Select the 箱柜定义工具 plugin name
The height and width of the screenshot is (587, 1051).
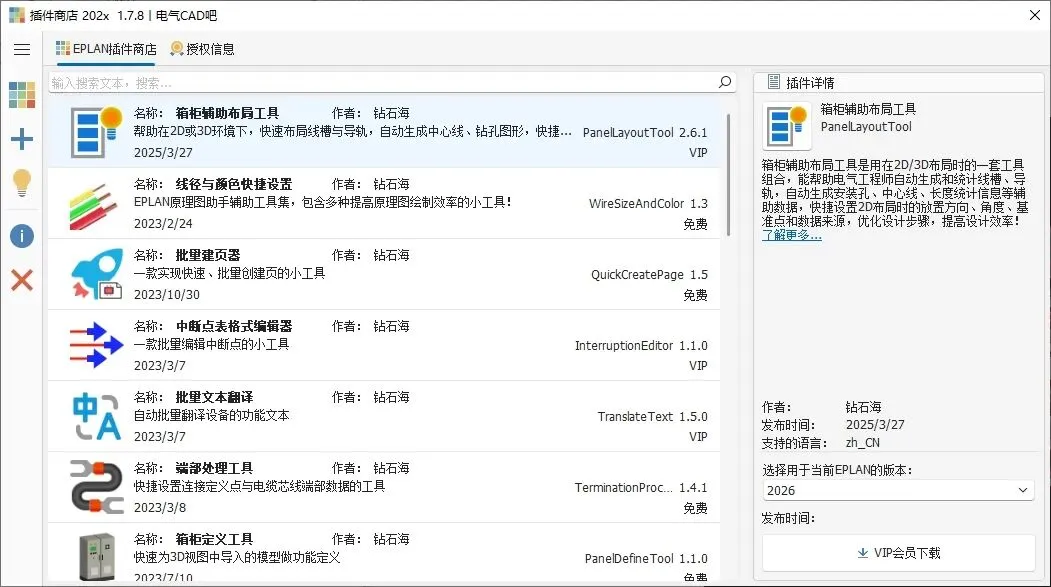pyautogui.click(x=214, y=539)
